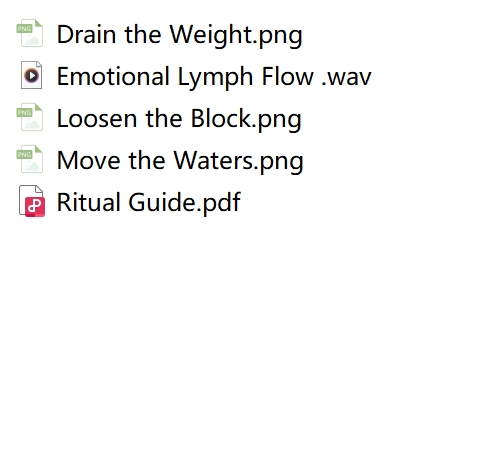The image size is (501, 473).
Task: Click the word "Guide" in the PDF filename
Action: [162, 202]
